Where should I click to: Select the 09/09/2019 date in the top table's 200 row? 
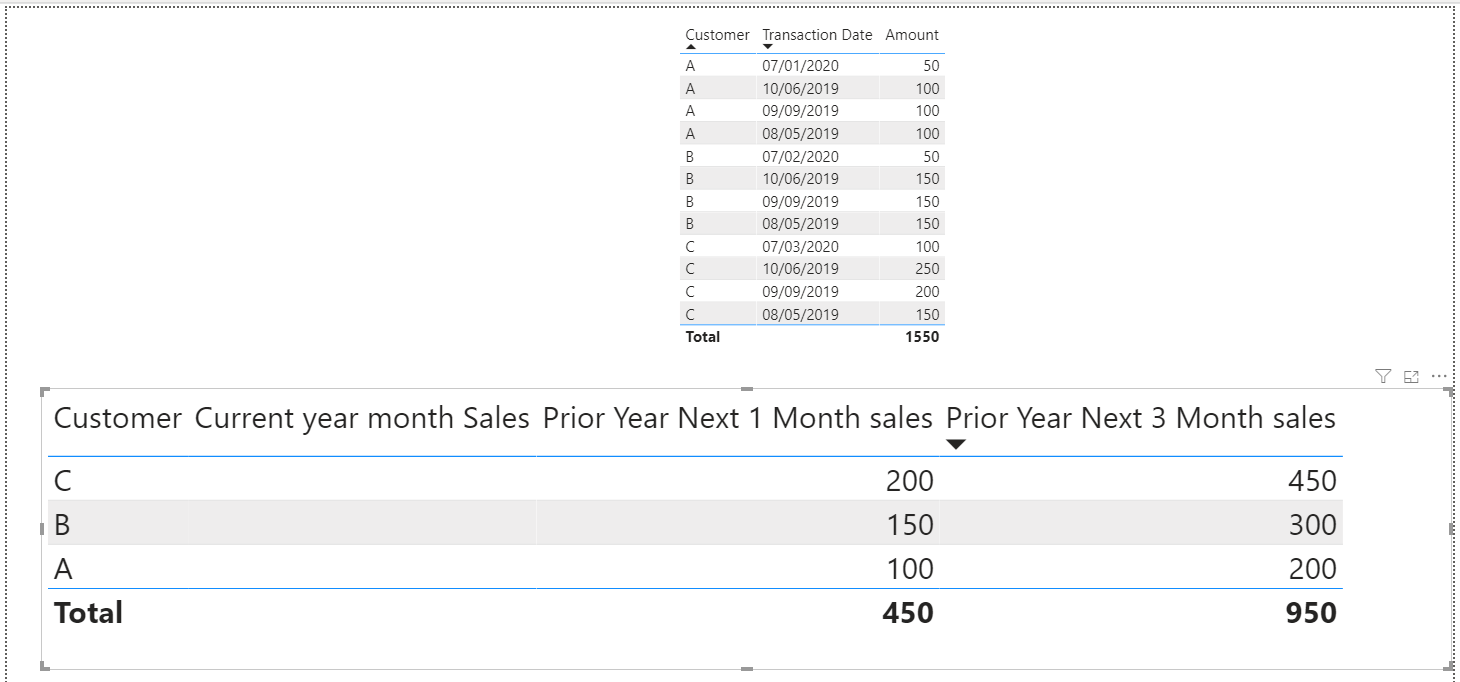[x=800, y=291]
